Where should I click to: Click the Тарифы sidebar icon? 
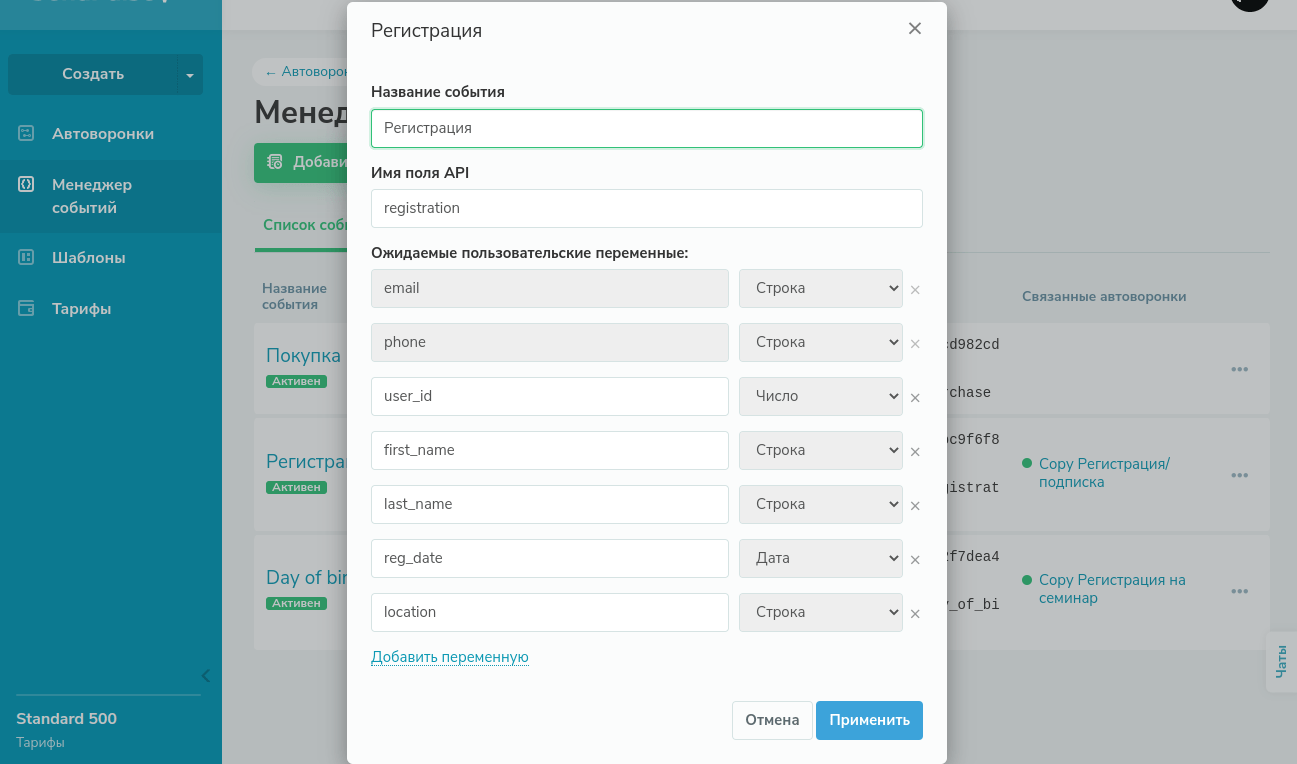[27, 308]
